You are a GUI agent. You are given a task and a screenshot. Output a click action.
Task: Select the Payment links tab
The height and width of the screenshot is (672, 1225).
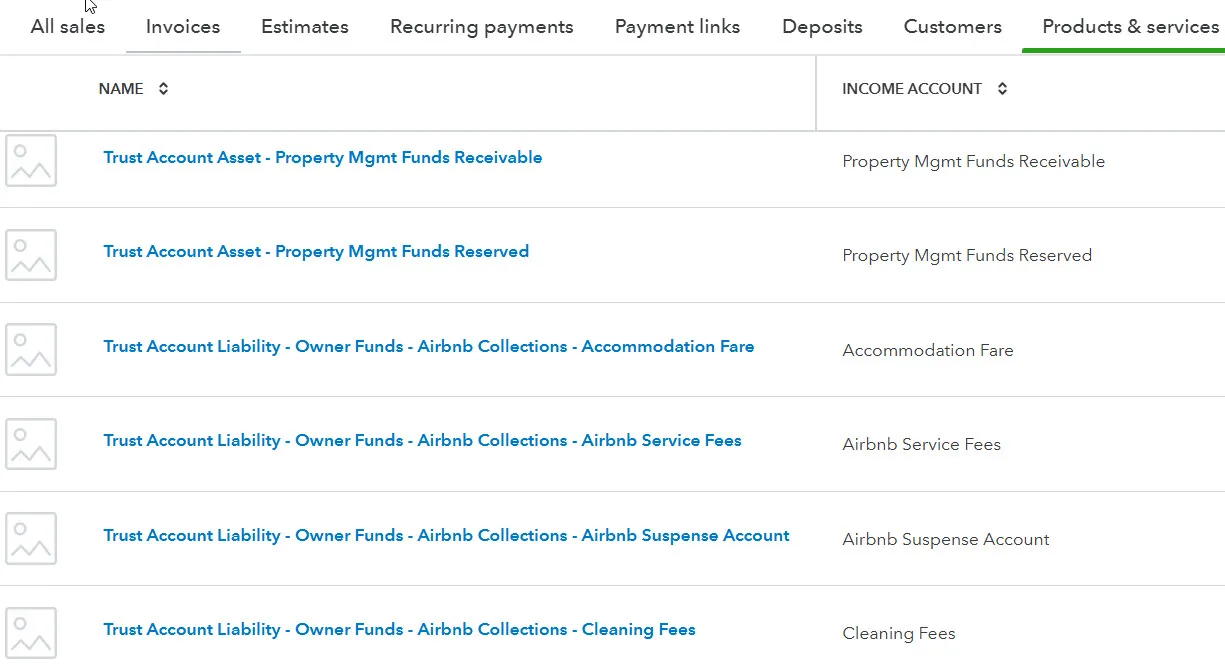pos(677,27)
